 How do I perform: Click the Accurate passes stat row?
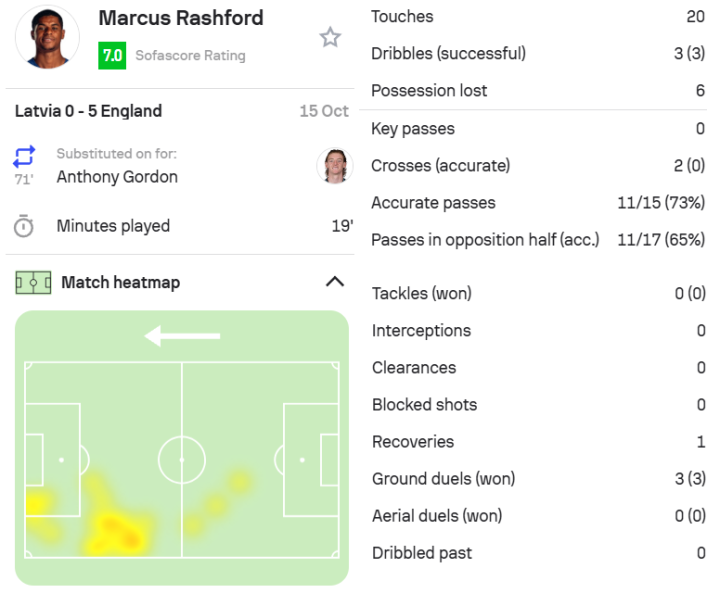tap(538, 203)
